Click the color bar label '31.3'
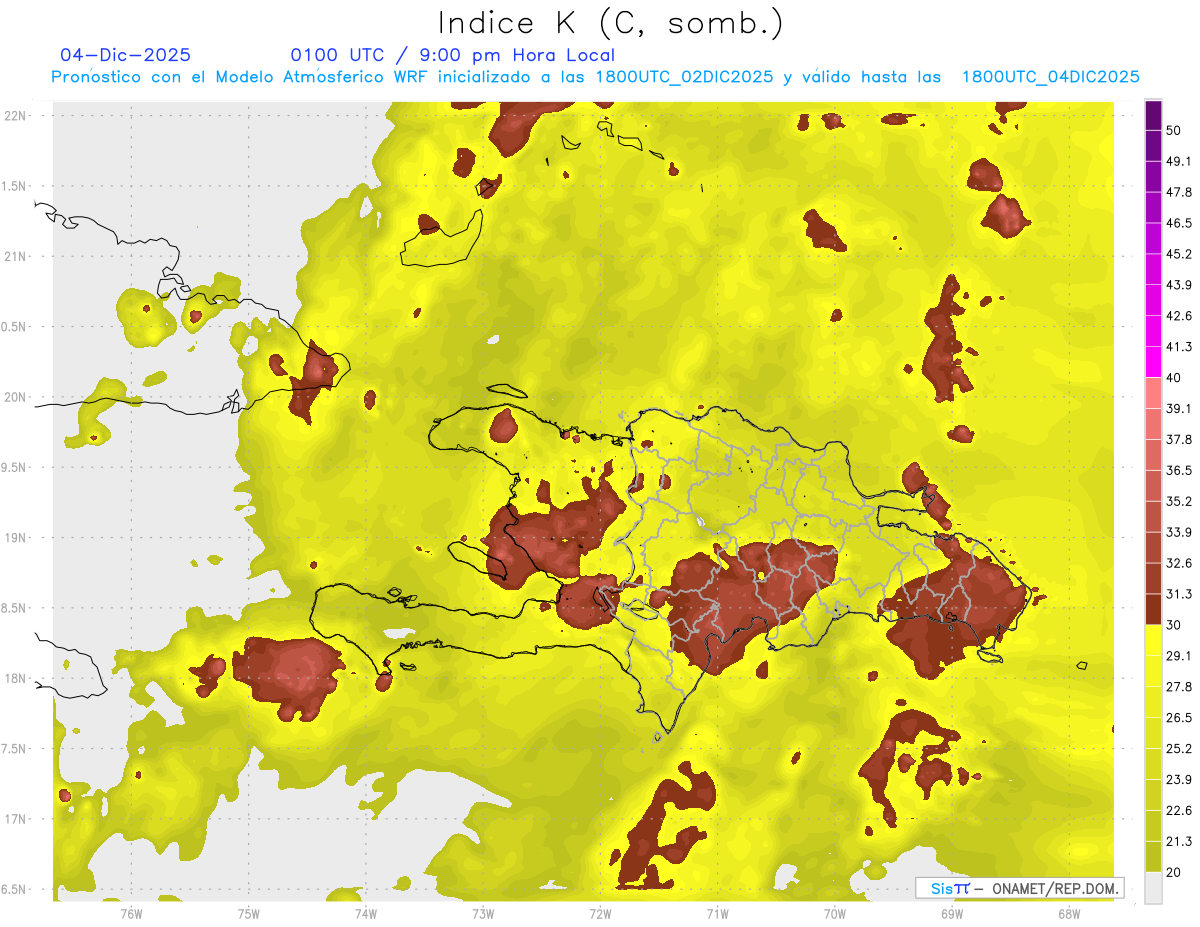Image resolution: width=1200 pixels, height=927 pixels. pyautogui.click(x=1179, y=594)
